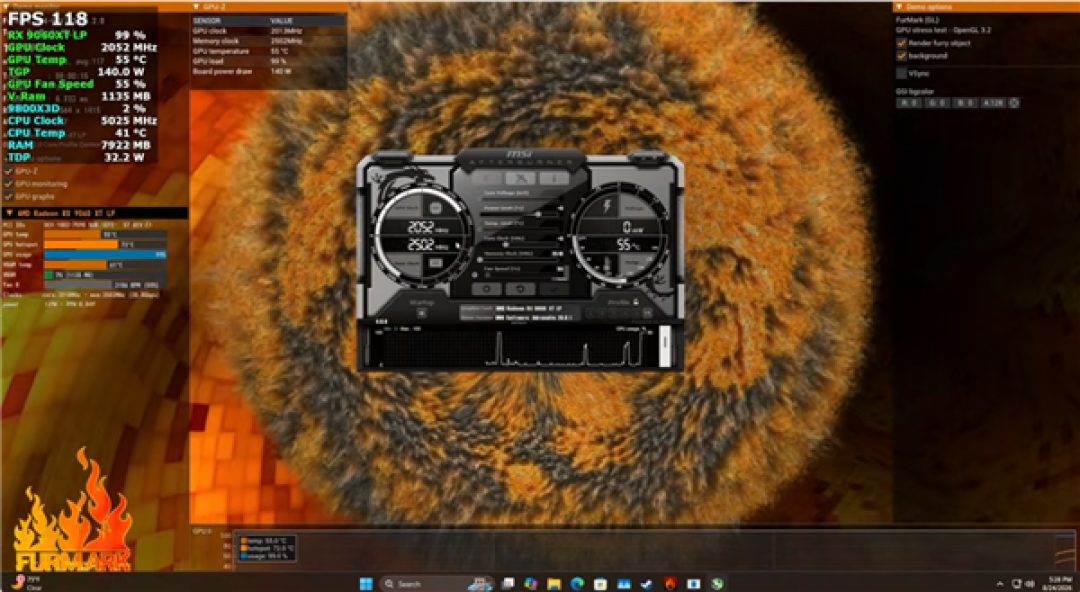
Task: Open Task View from the taskbar
Action: (508, 584)
